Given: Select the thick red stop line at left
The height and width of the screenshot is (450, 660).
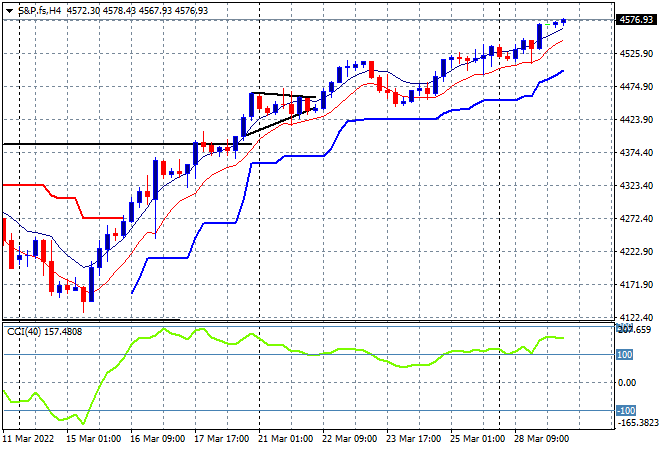Looking at the screenshot, I should pyautogui.click(x=63, y=197).
